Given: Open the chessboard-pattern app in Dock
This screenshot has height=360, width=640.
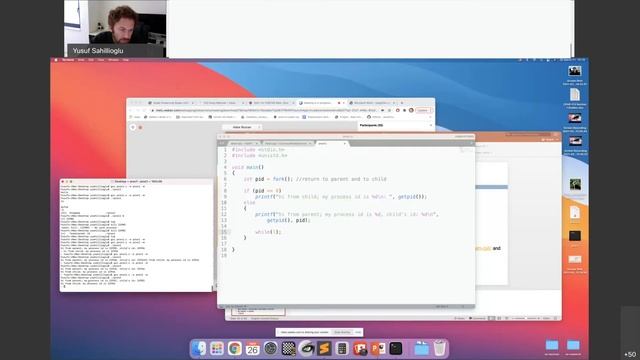Looking at the screenshot, I should [x=289, y=349].
